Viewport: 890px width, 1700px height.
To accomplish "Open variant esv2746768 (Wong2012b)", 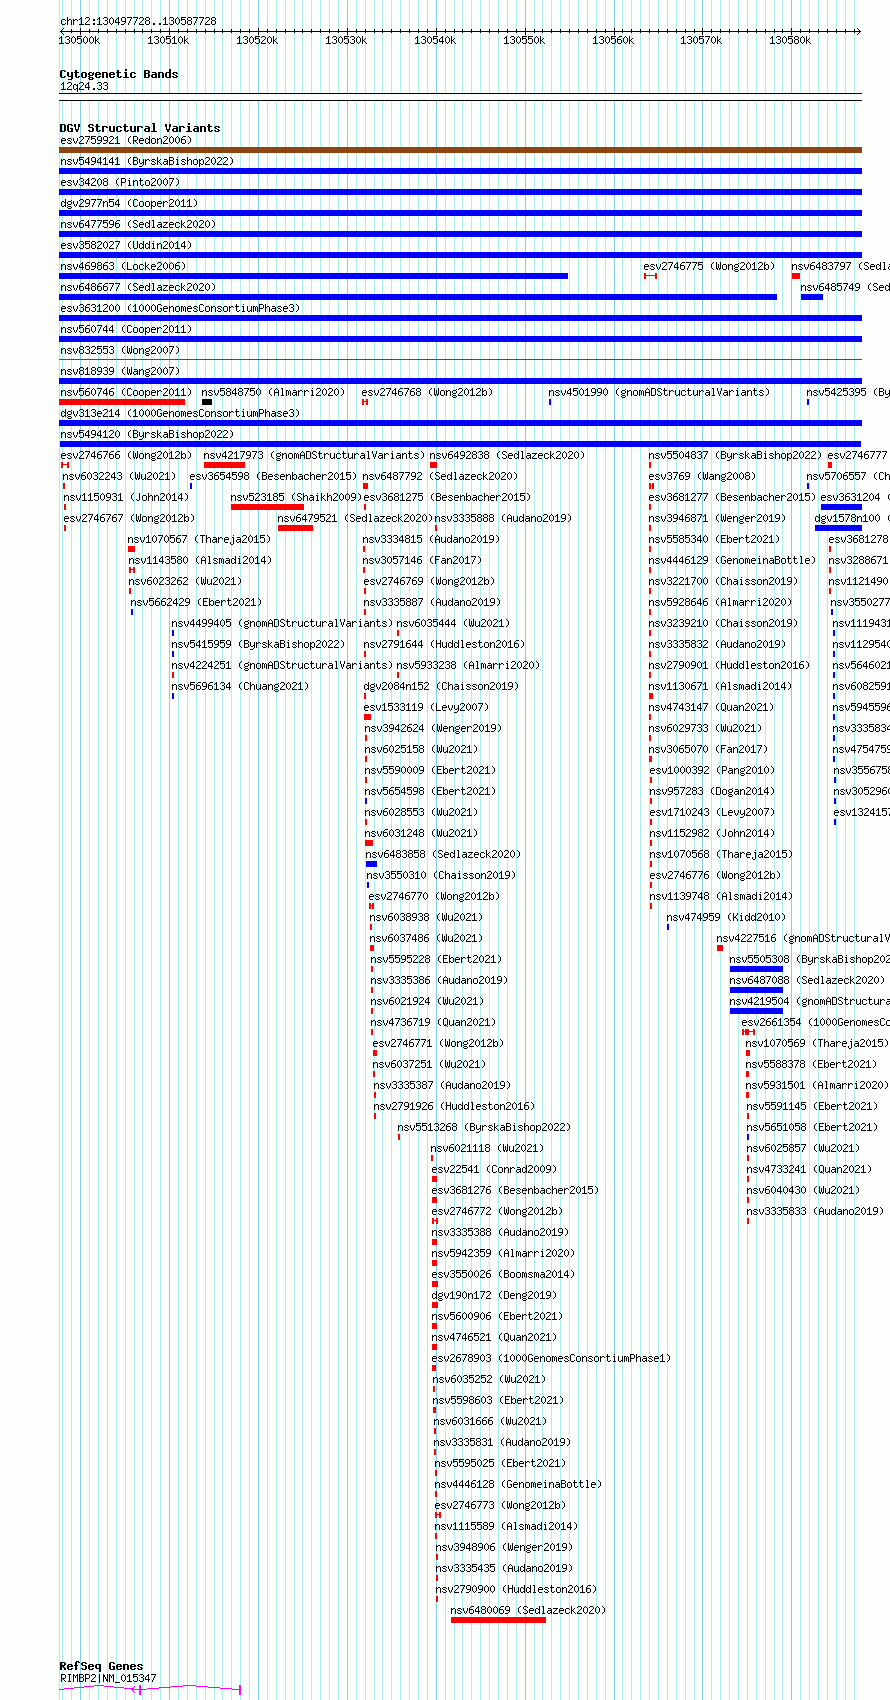I will [427, 392].
